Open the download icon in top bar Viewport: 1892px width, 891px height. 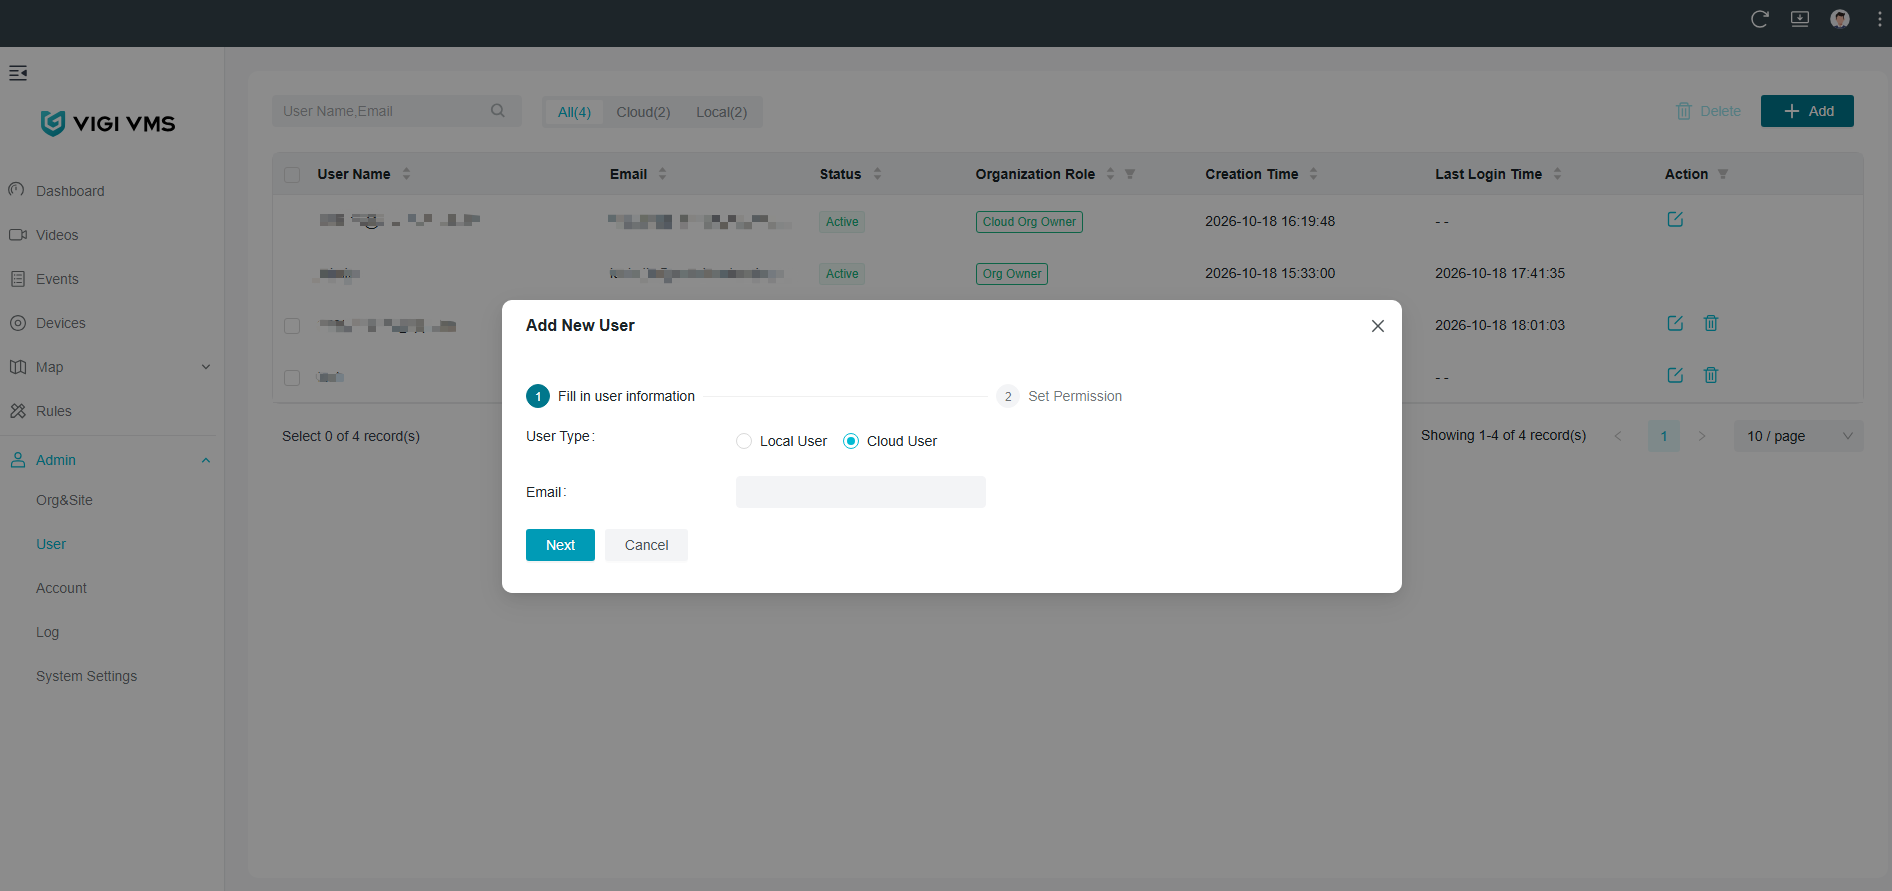pyautogui.click(x=1800, y=19)
